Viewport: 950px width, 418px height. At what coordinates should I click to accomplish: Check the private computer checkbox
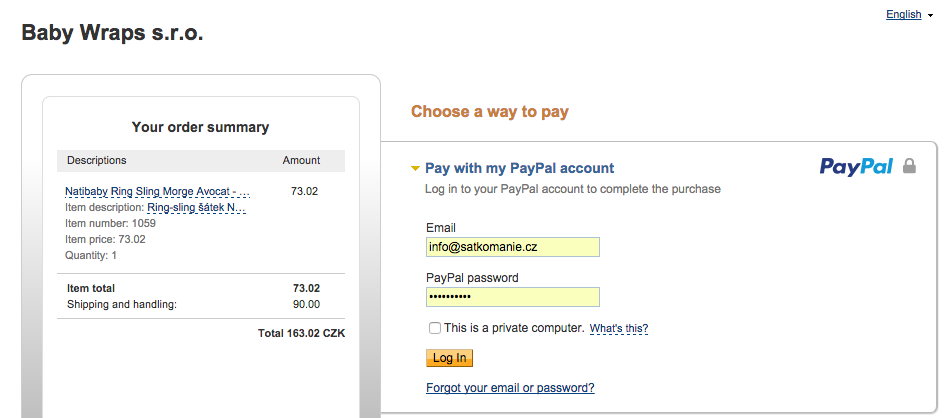coord(434,328)
